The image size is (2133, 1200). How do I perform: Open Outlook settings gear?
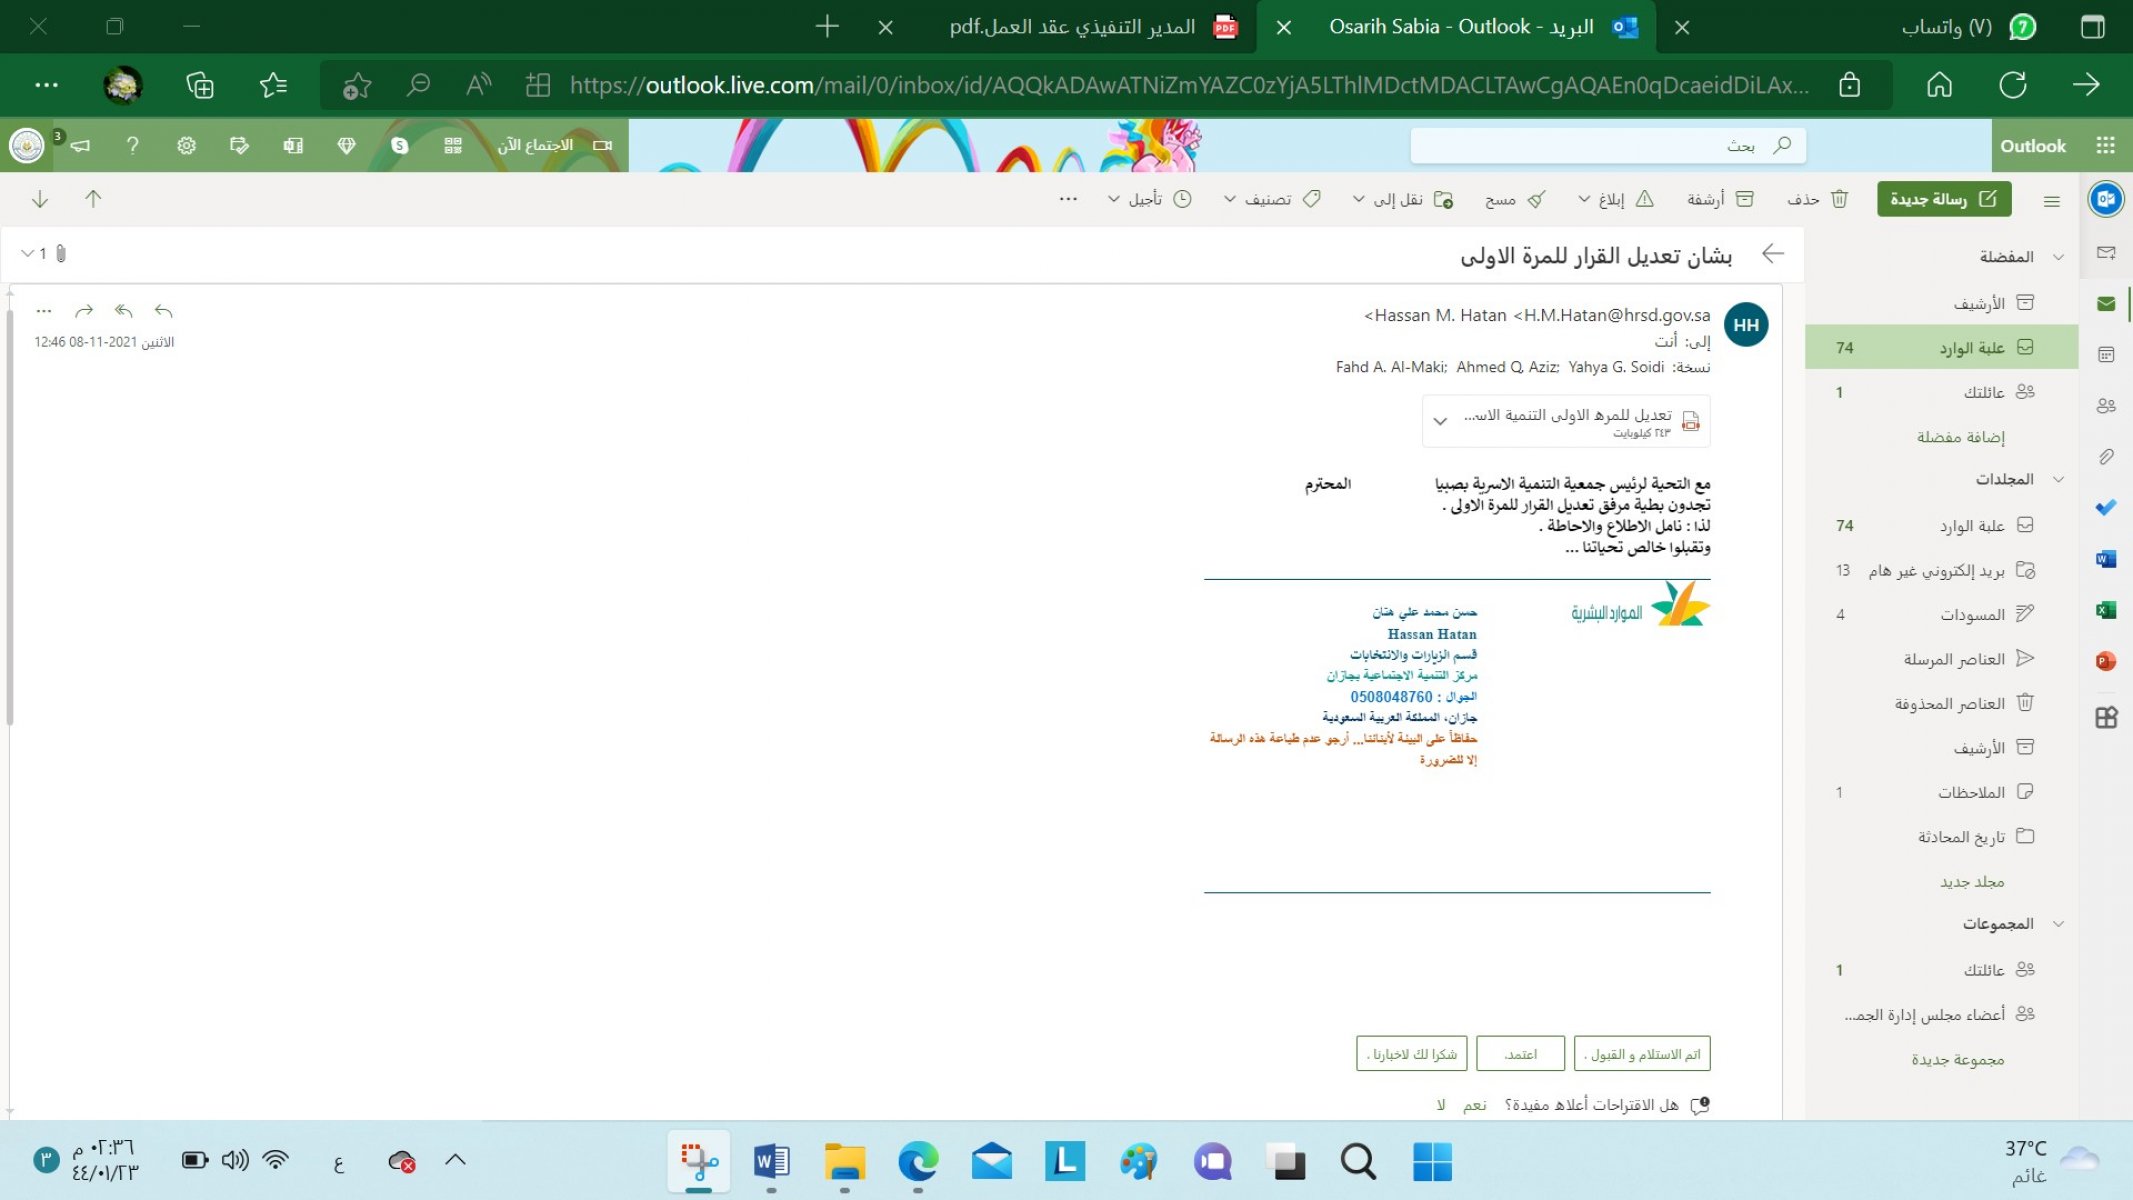point(186,146)
